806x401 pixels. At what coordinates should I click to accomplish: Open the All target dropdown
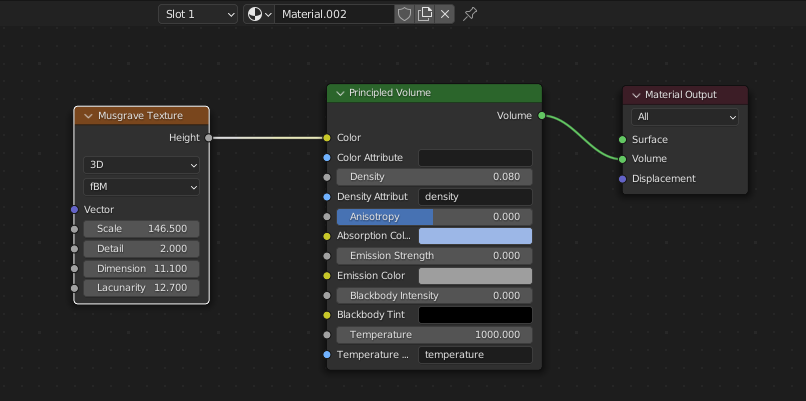pos(685,117)
